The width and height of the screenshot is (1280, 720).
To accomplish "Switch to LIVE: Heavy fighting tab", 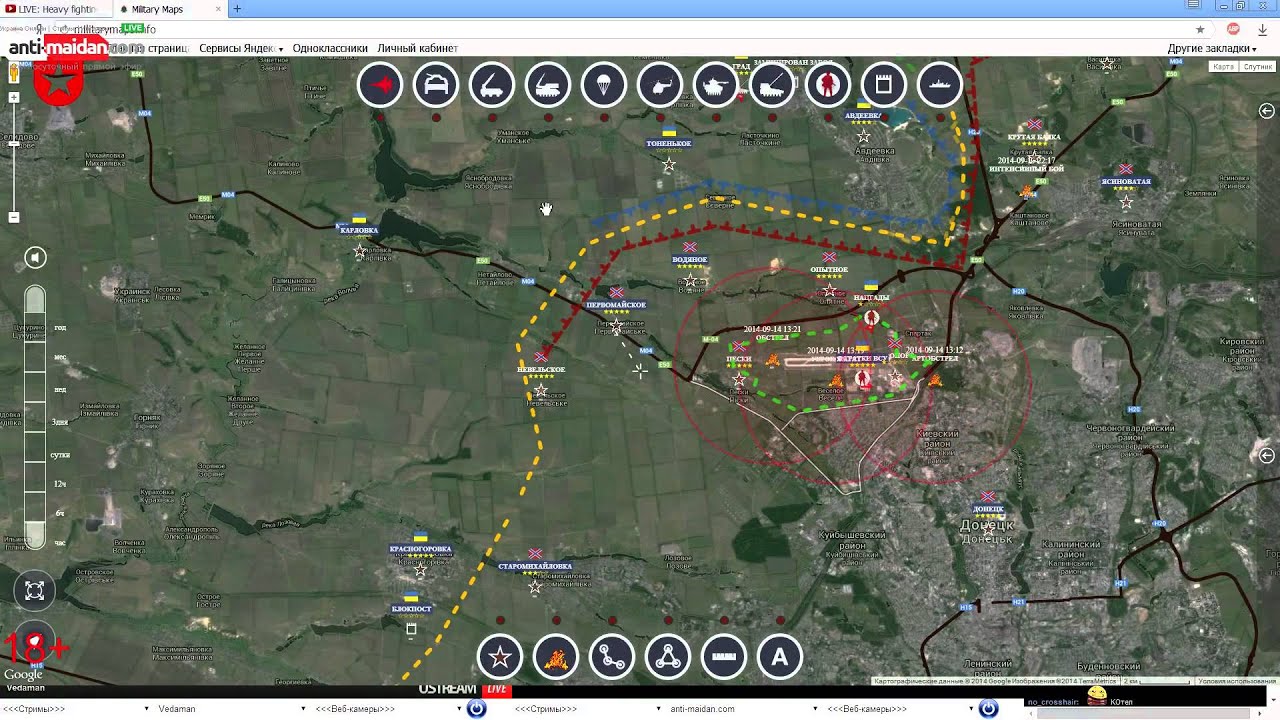I will pos(55,9).
